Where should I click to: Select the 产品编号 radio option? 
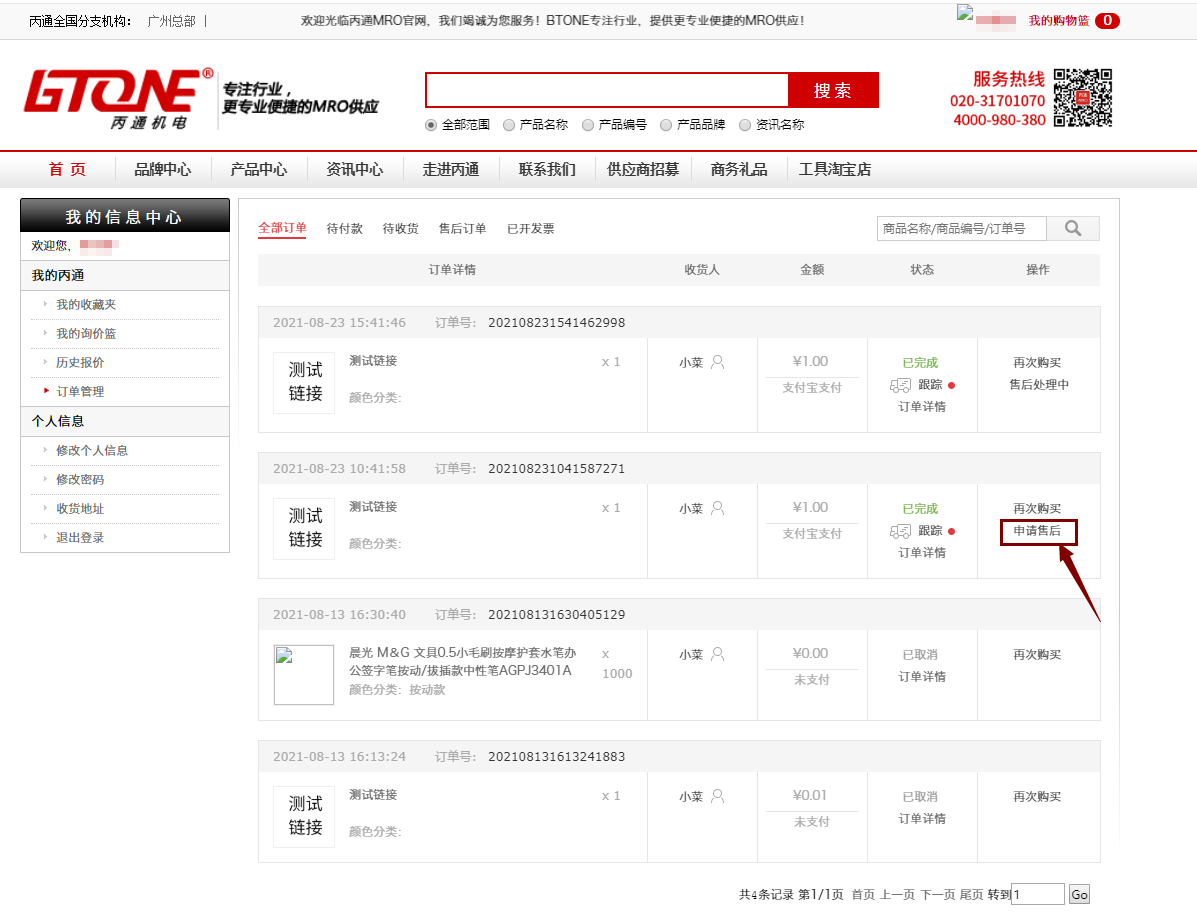[588, 125]
